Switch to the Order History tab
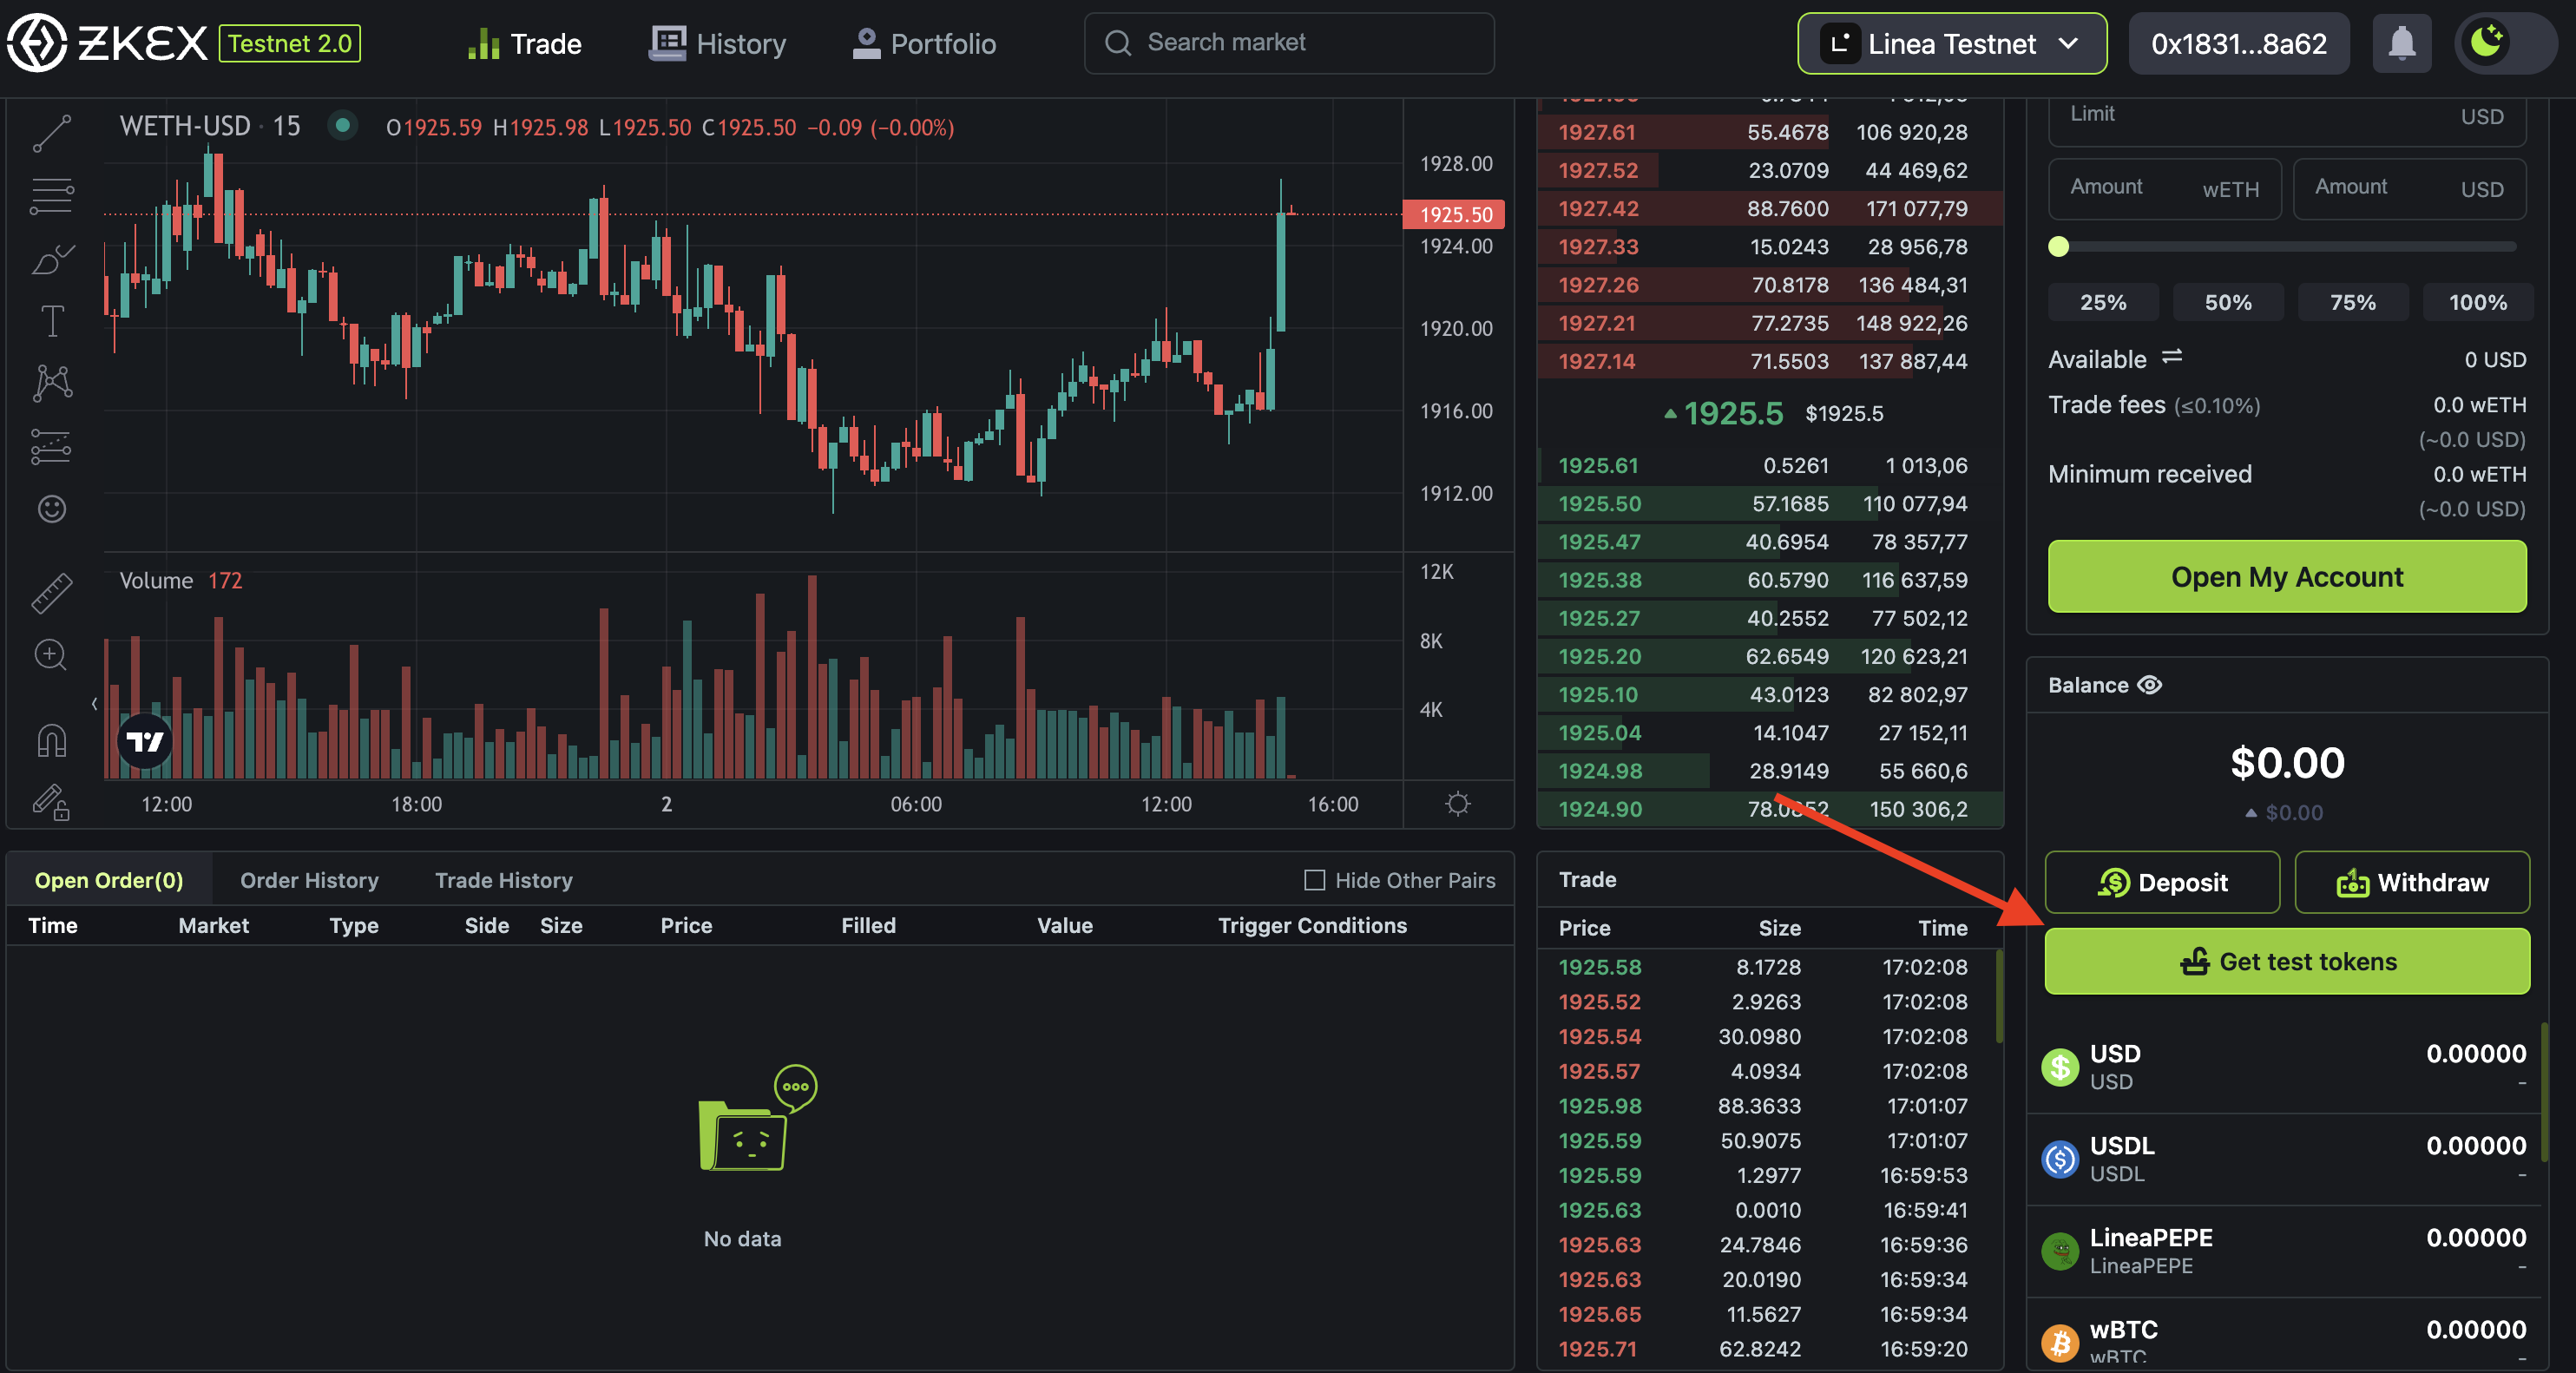Image resolution: width=2576 pixels, height=1373 pixels. point(309,880)
